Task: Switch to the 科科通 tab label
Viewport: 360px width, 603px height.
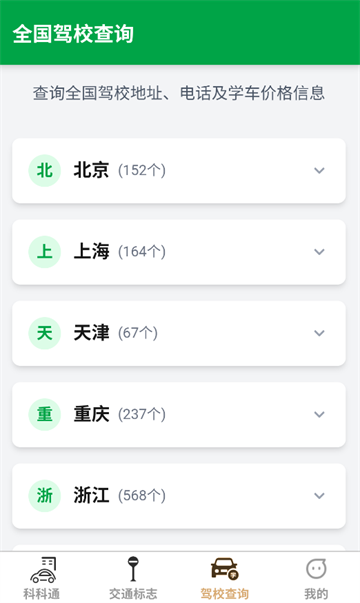Action: pos(42,593)
